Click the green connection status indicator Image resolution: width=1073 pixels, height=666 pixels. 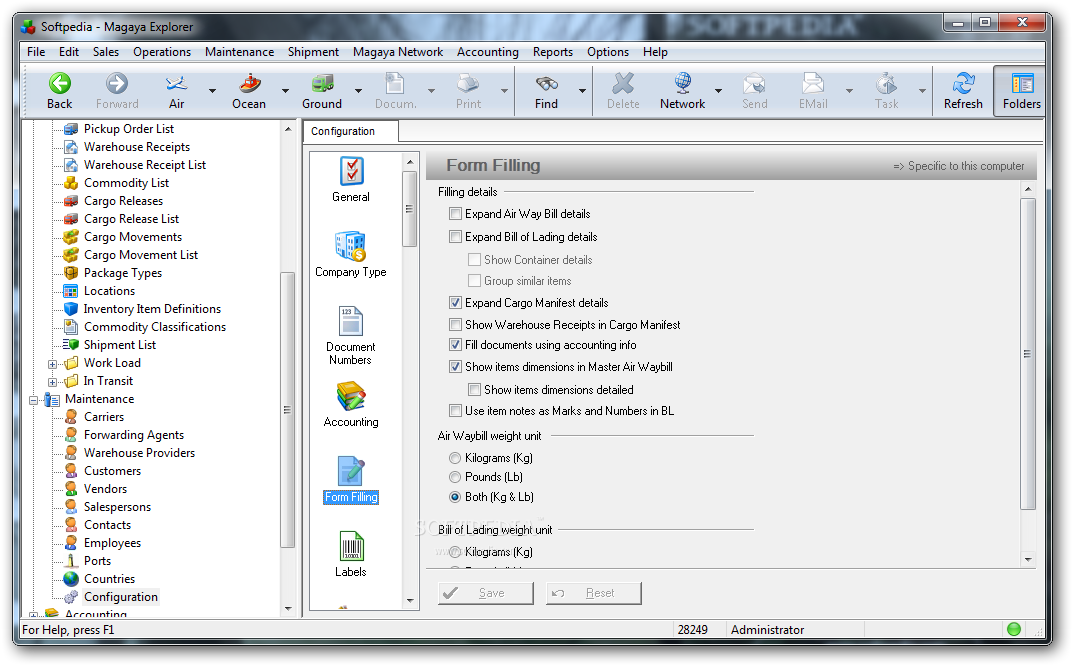(1014, 629)
